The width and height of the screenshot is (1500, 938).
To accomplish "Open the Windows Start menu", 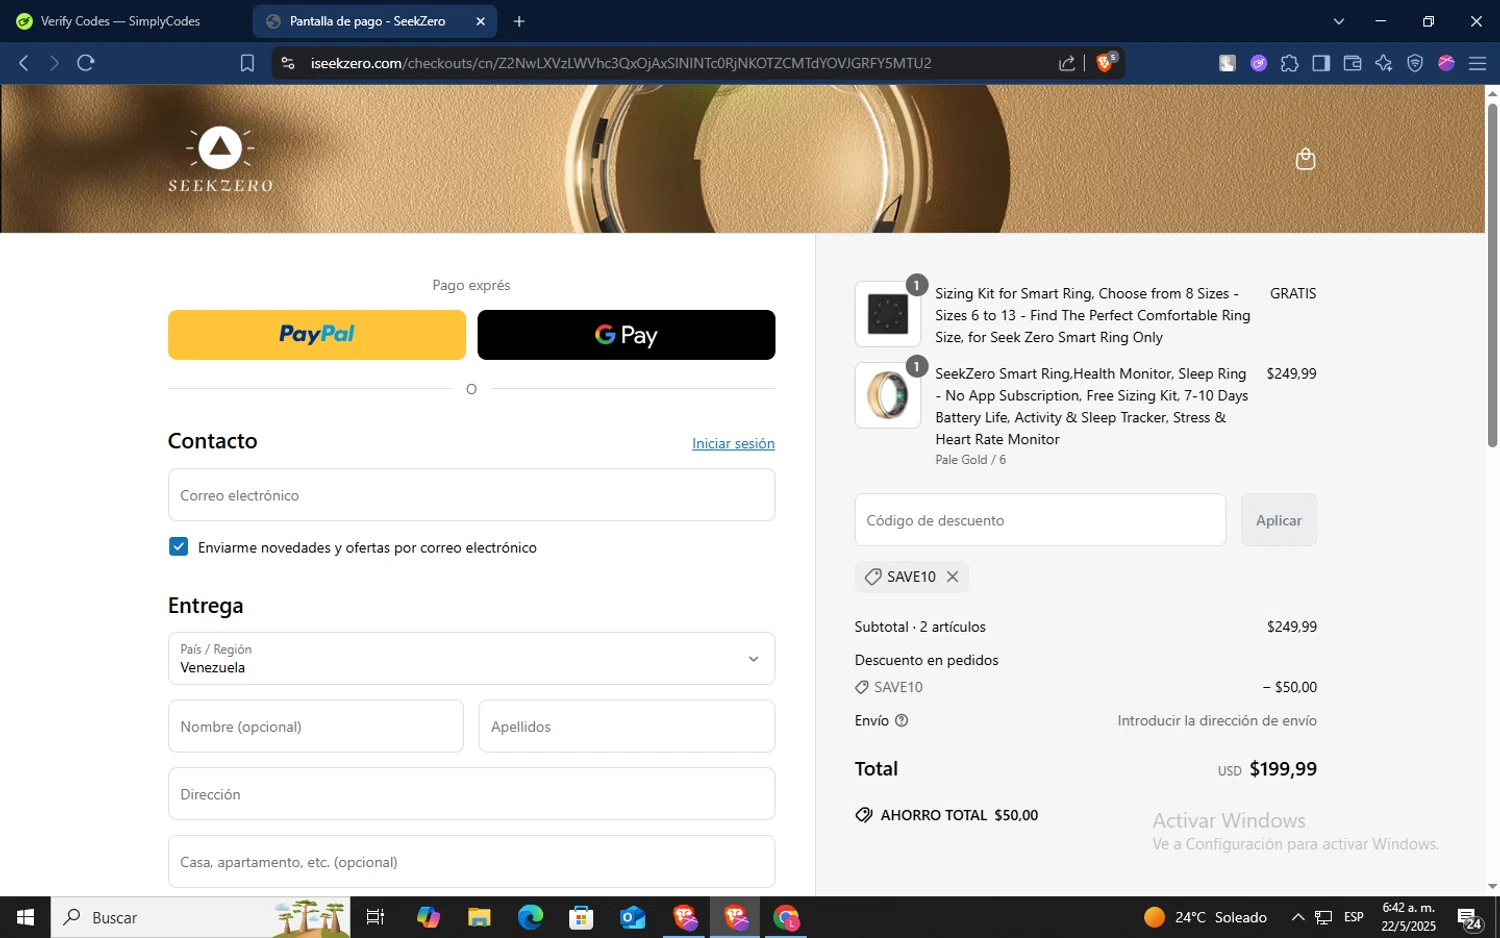I will pos(25,917).
